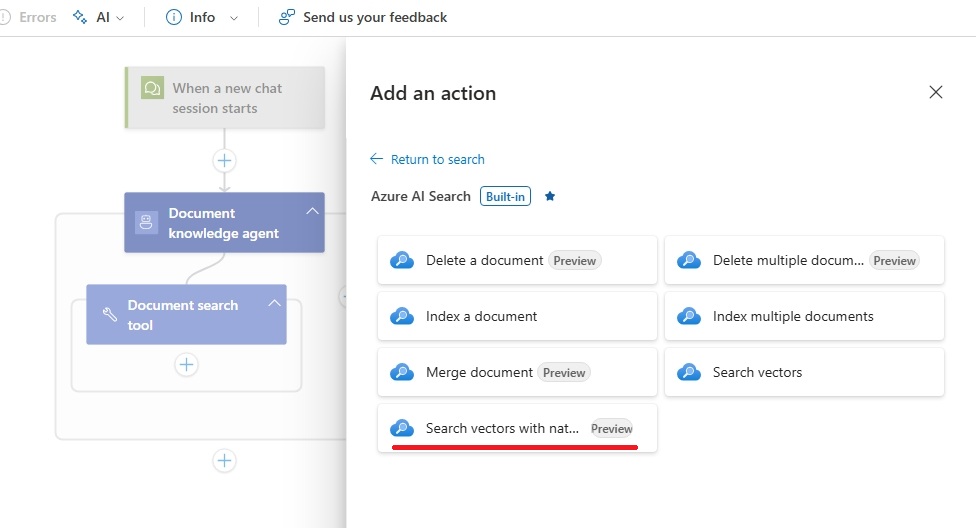Viewport: 976px width, 528px height.
Task: Click the favorite star next to Azure AI Search
Action: [549, 197]
